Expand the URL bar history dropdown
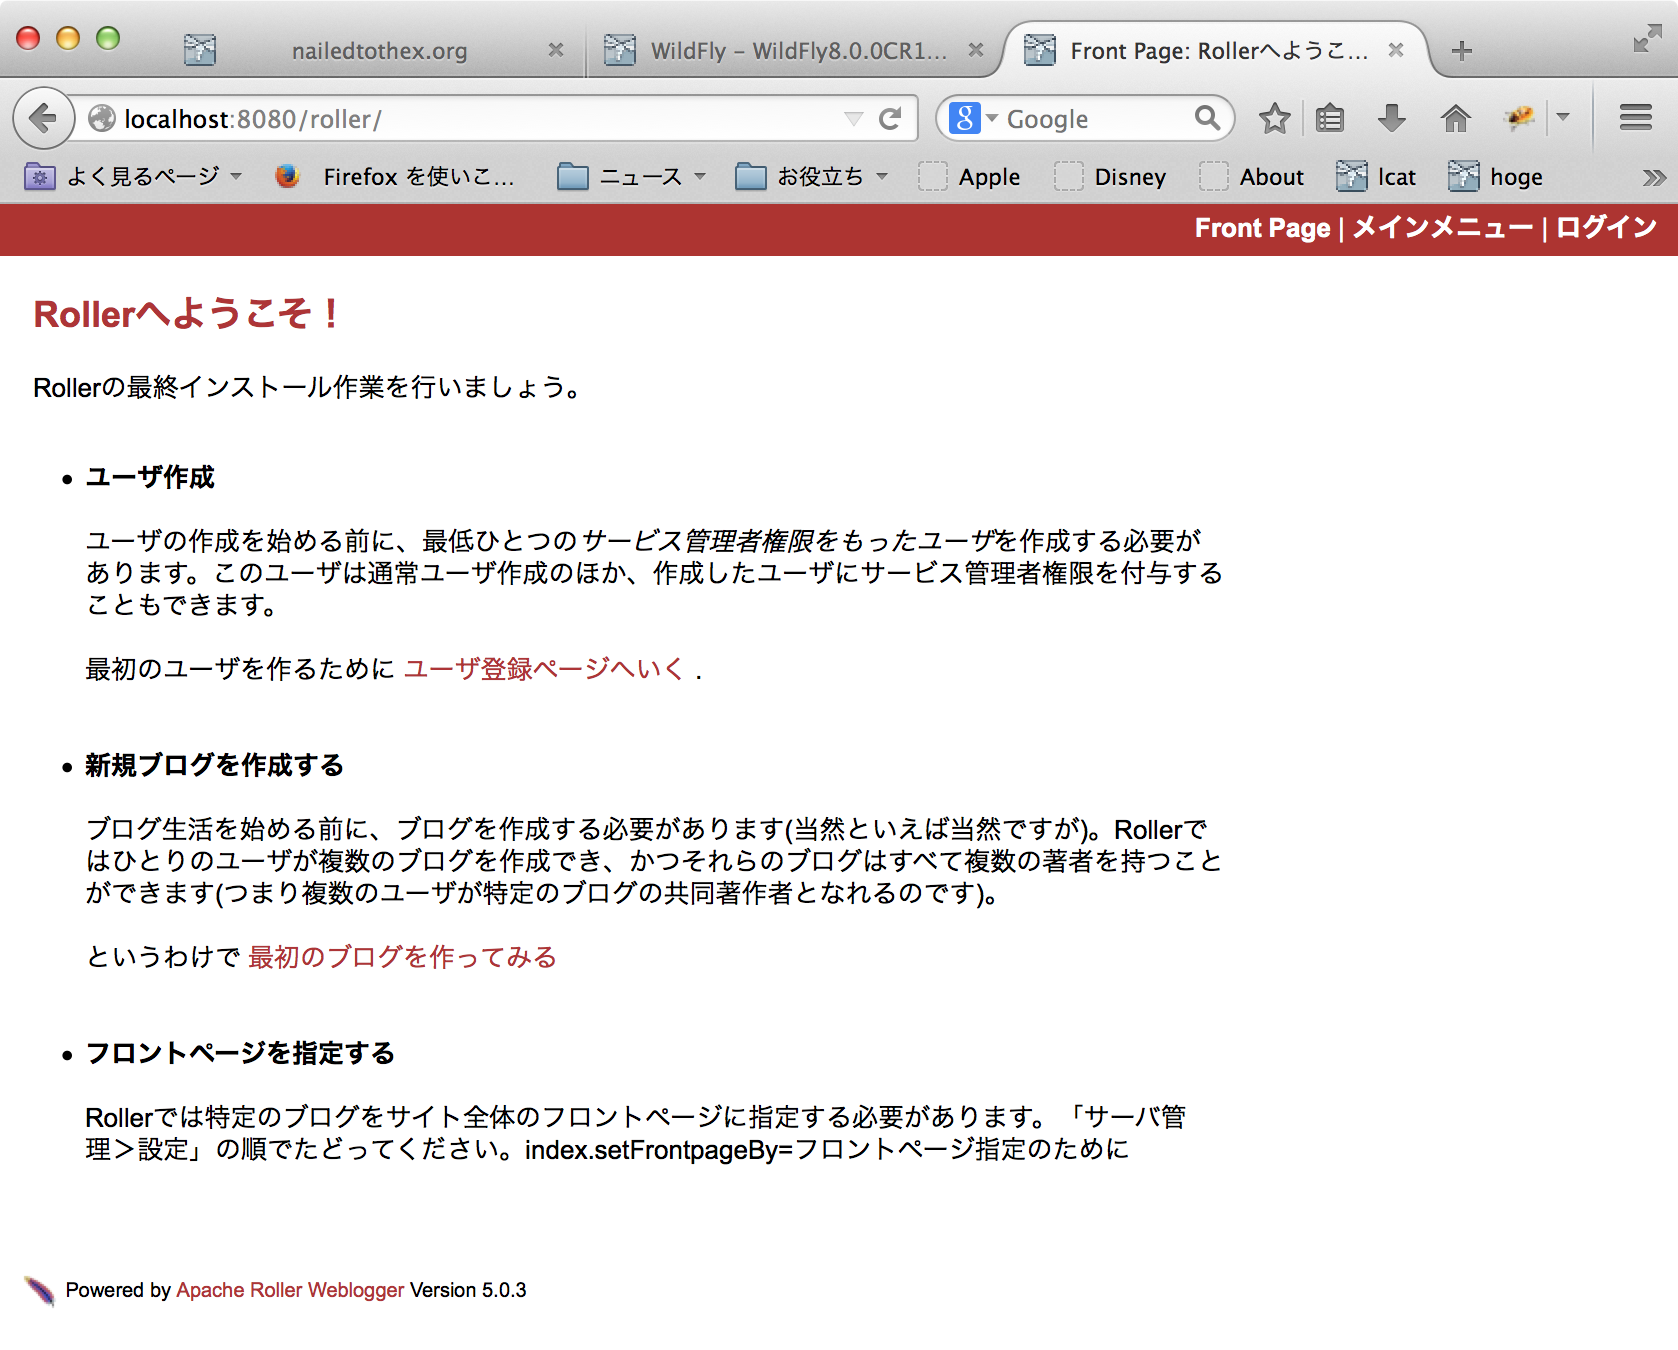The height and width of the screenshot is (1350, 1678). (853, 119)
